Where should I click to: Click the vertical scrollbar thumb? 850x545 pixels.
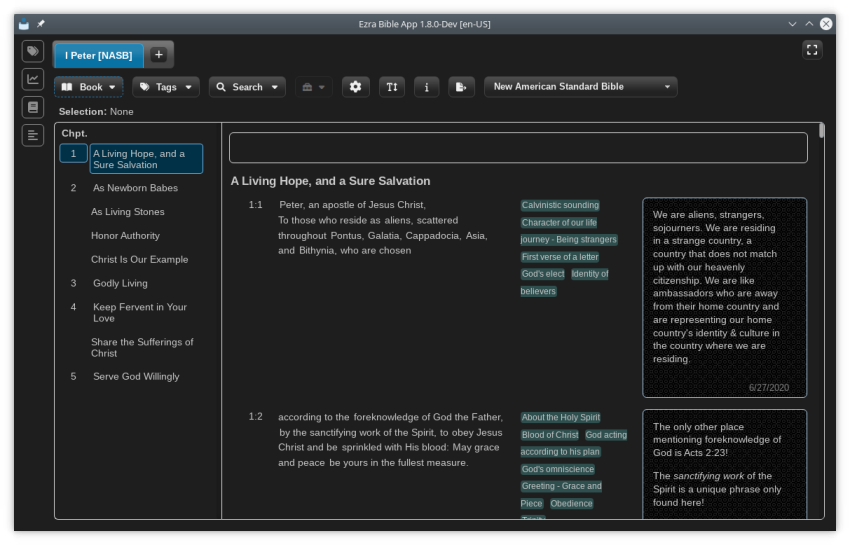pos(821,131)
